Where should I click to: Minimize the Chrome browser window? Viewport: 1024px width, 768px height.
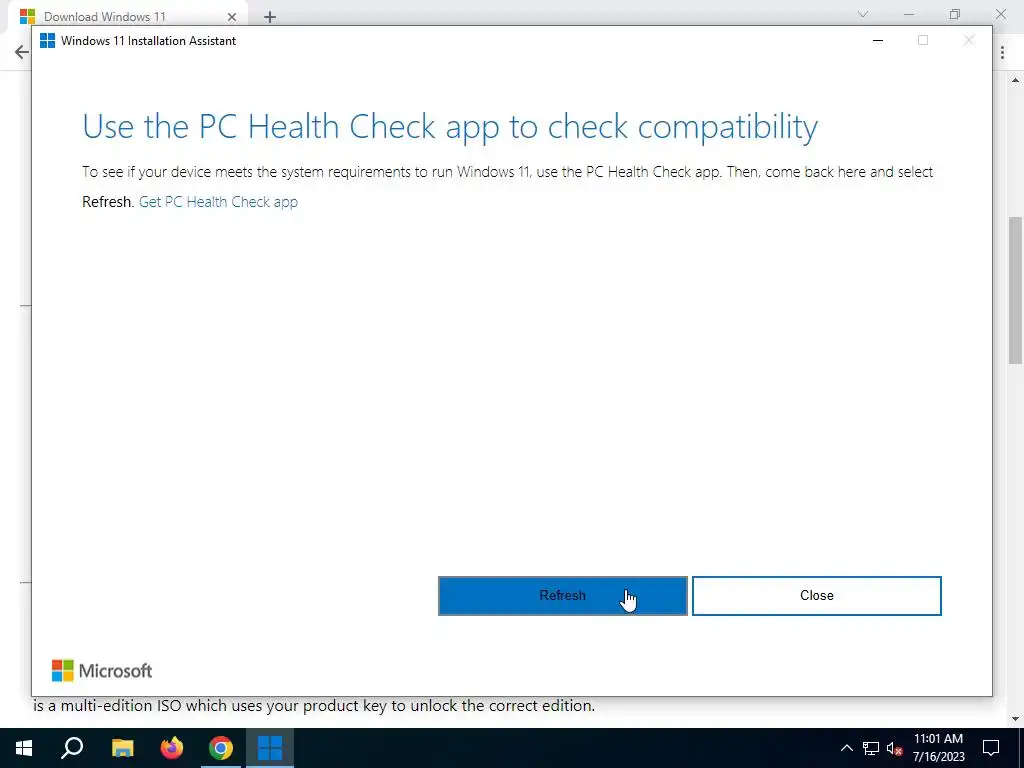909,14
